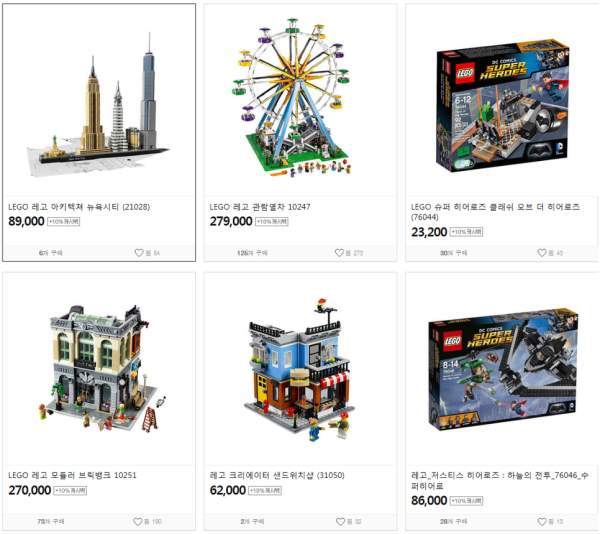
Task: Click the product title ending in 21028
Action: tap(79, 207)
